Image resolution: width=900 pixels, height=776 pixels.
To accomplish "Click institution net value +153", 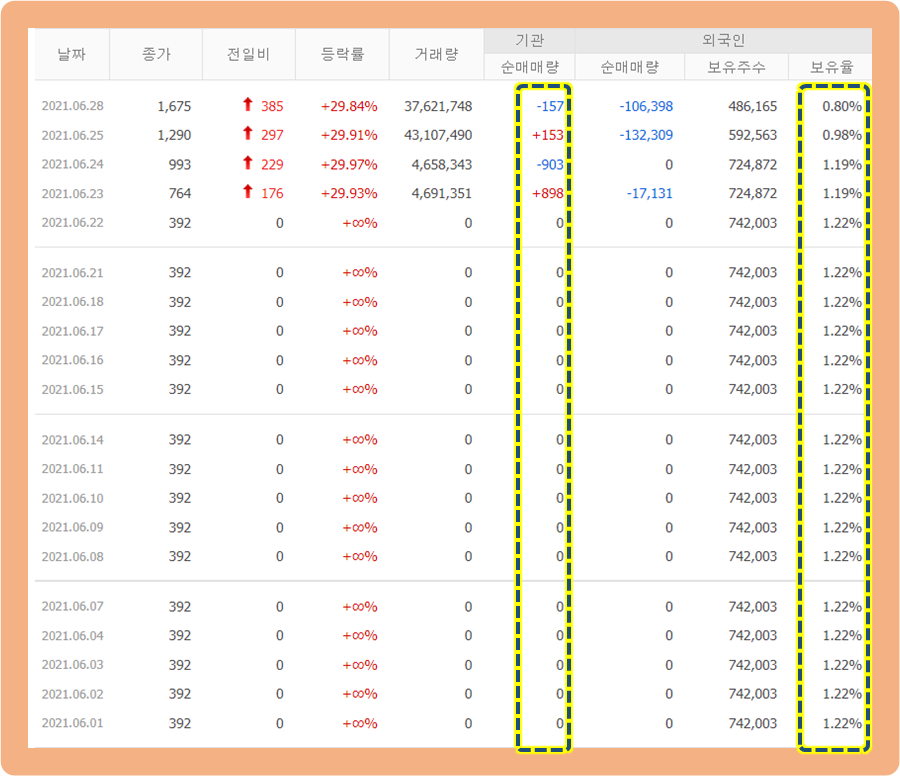I will (x=548, y=135).
